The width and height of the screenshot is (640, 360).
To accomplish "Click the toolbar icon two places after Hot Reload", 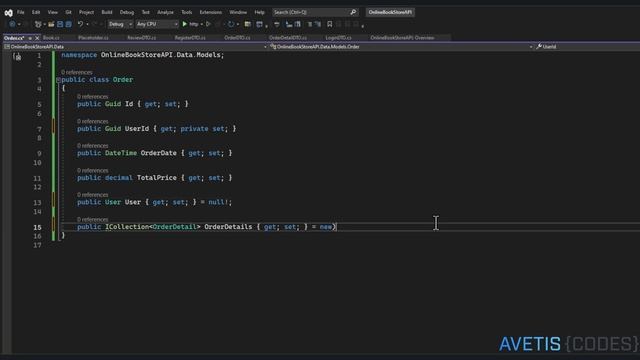I will click(259, 24).
